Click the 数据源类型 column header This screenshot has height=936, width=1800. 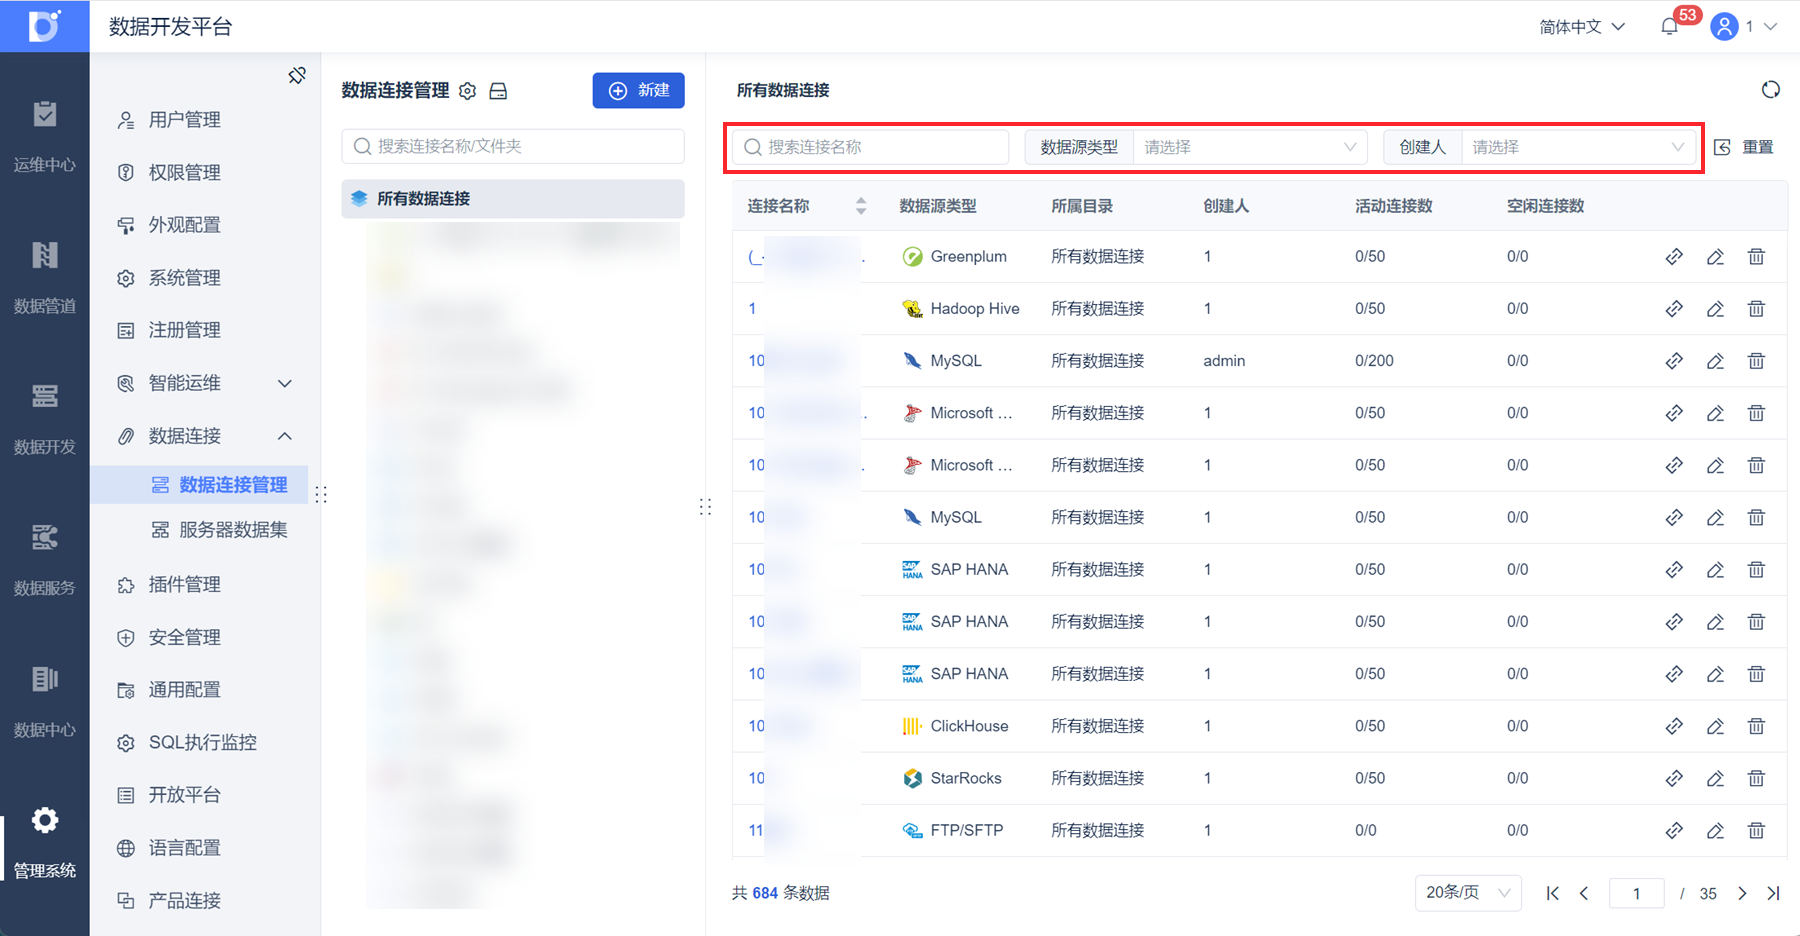(938, 206)
